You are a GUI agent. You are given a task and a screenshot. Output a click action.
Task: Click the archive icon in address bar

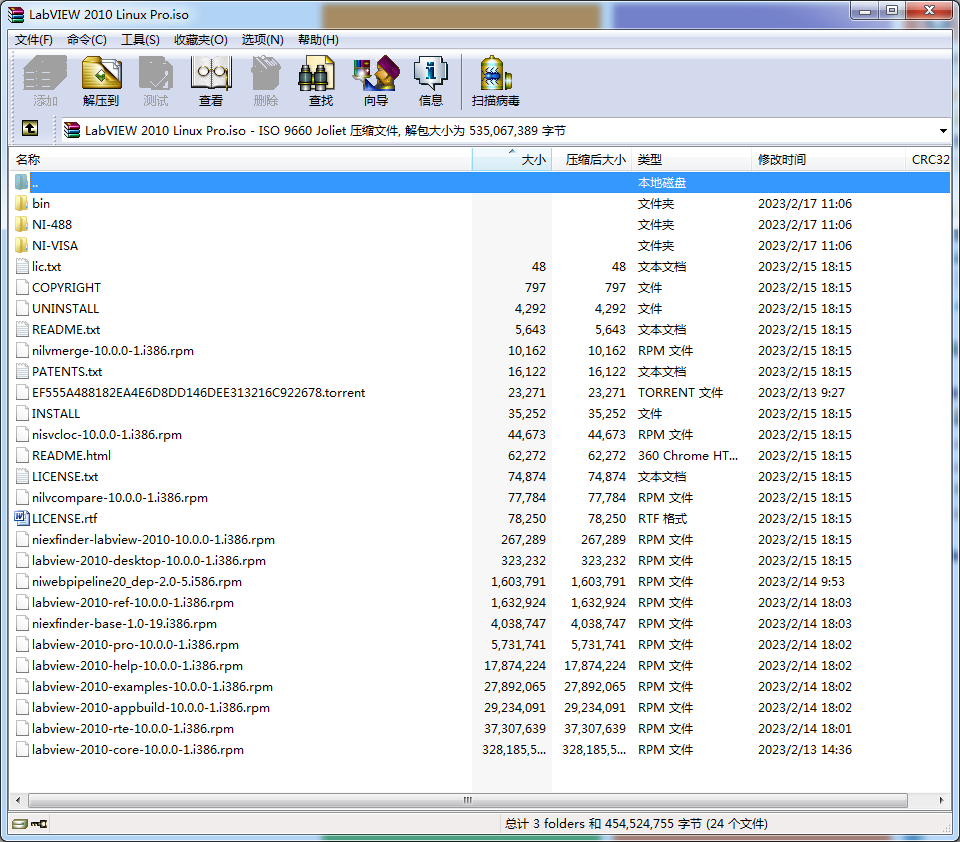(x=72, y=130)
